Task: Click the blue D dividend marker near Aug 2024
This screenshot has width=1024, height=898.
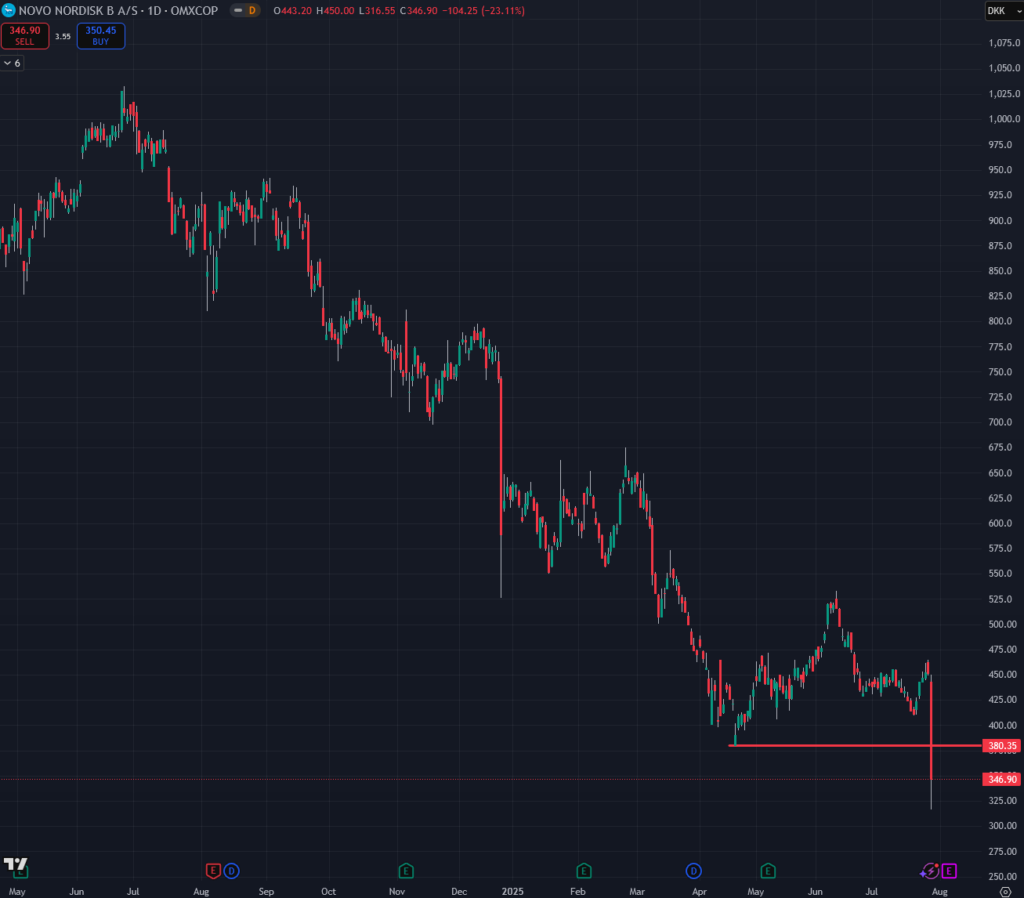Action: [232, 871]
